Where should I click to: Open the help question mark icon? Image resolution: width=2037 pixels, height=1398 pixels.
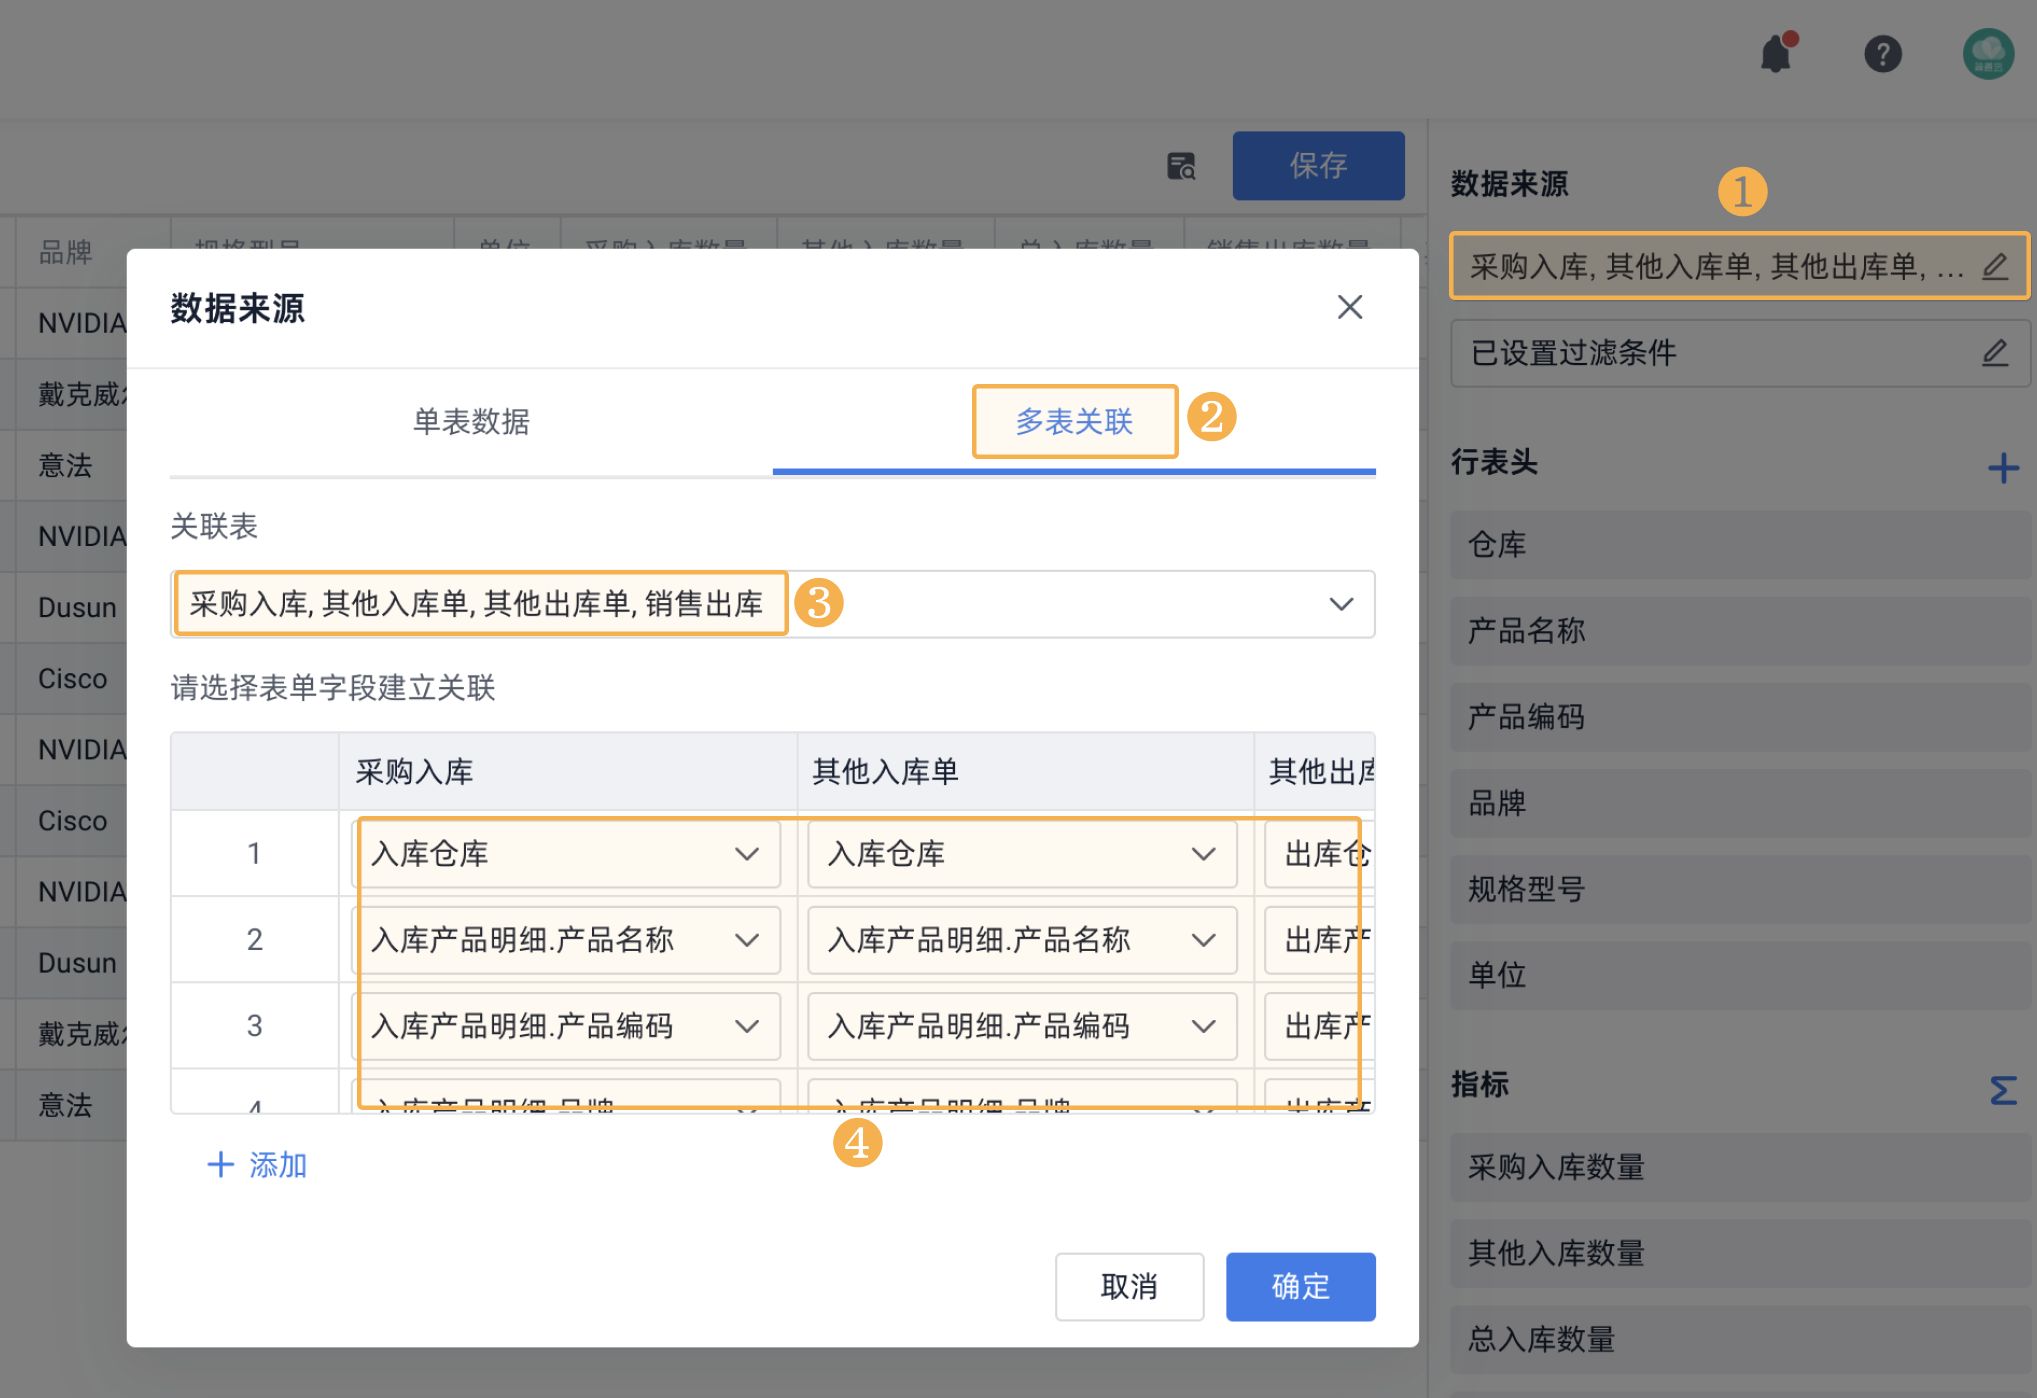[1882, 54]
